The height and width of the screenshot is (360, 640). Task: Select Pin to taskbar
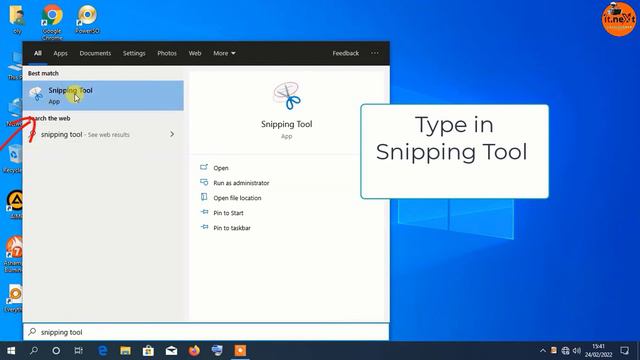click(x=232, y=228)
